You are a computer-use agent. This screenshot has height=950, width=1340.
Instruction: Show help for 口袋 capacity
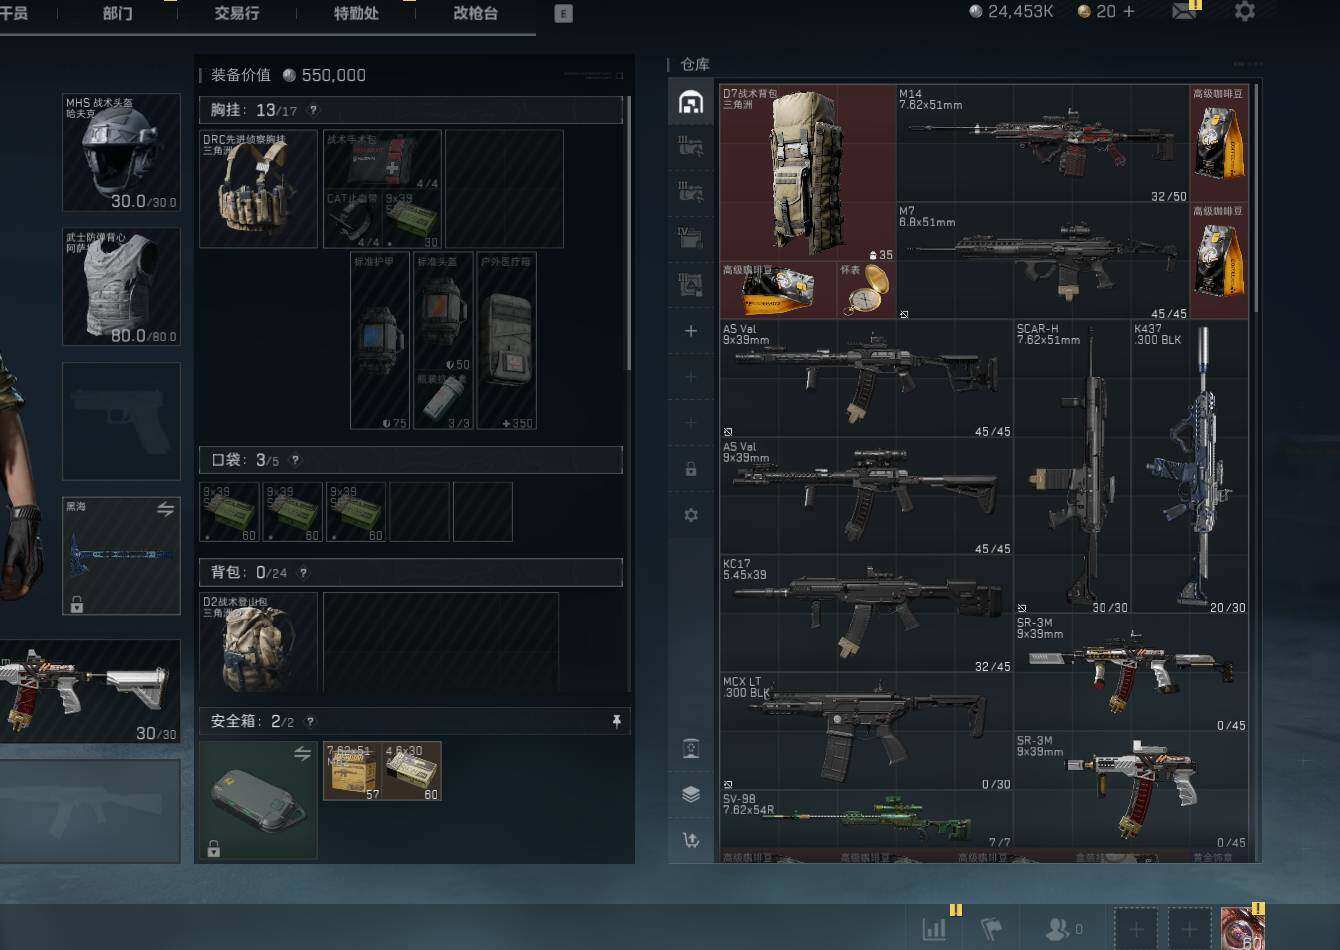295,460
